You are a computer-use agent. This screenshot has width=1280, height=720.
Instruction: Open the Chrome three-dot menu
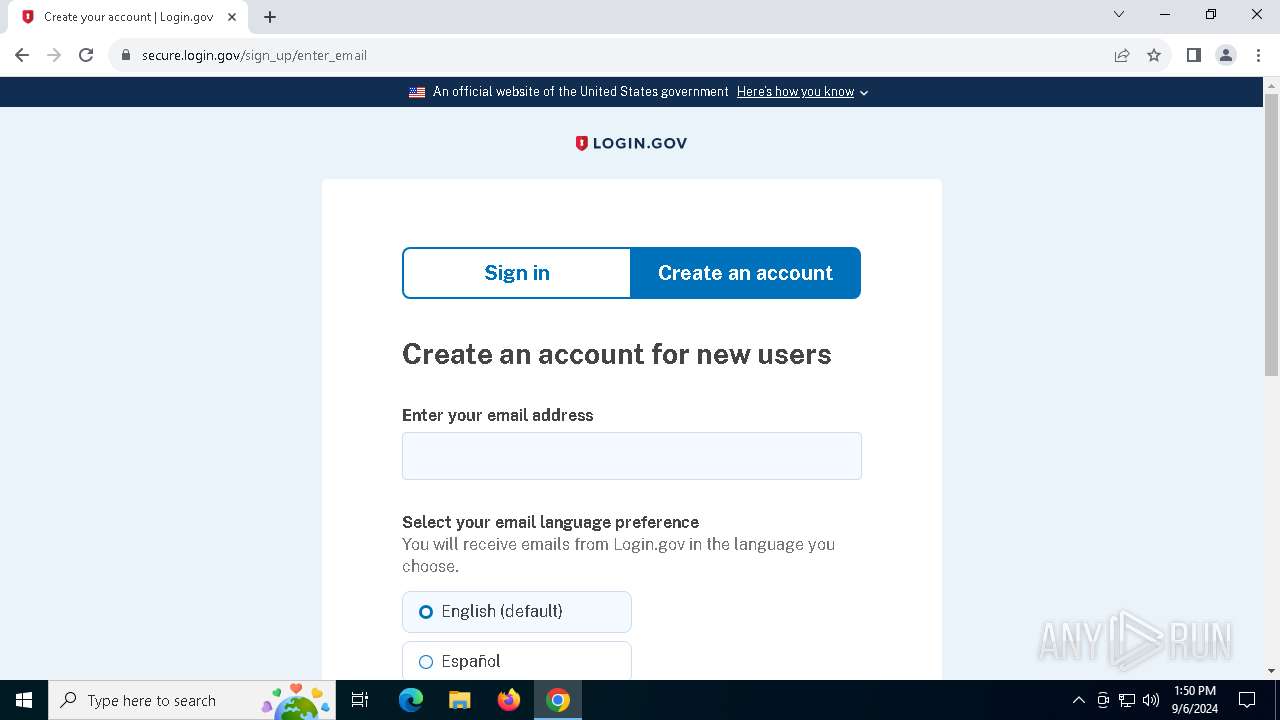tap(1258, 55)
